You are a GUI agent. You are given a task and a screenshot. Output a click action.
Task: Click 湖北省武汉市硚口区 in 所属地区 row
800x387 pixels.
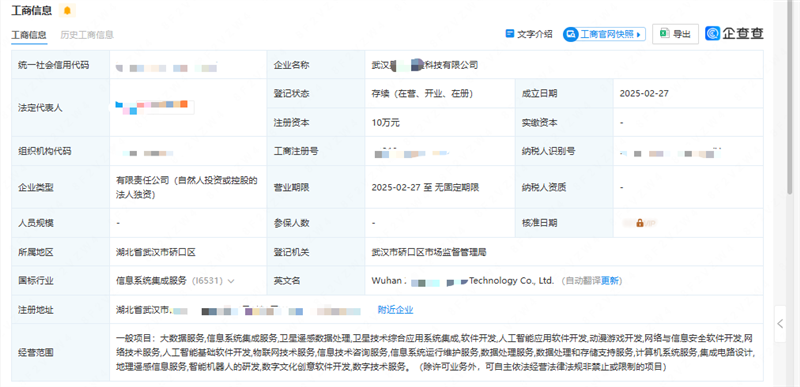(x=156, y=252)
